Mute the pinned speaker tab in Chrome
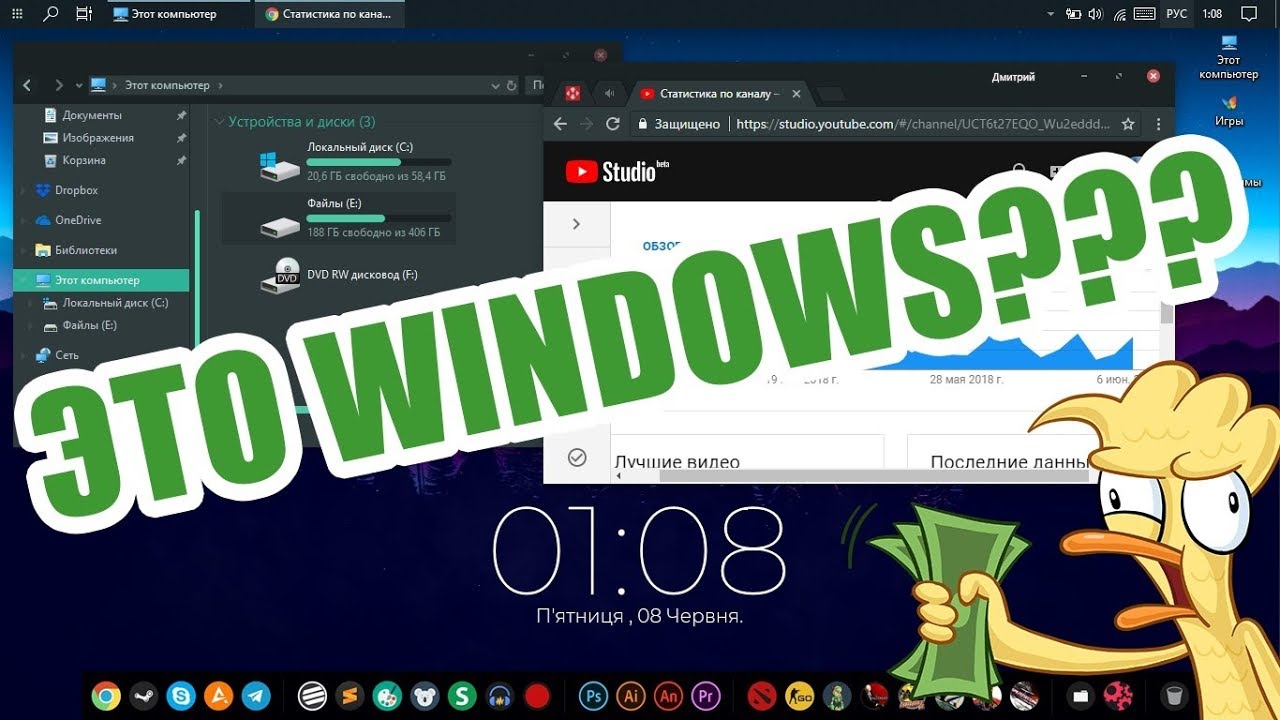The image size is (1280, 720). click(610, 93)
